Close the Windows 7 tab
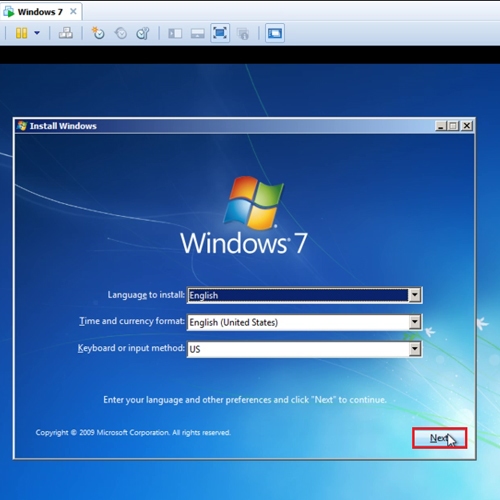 (x=73, y=12)
